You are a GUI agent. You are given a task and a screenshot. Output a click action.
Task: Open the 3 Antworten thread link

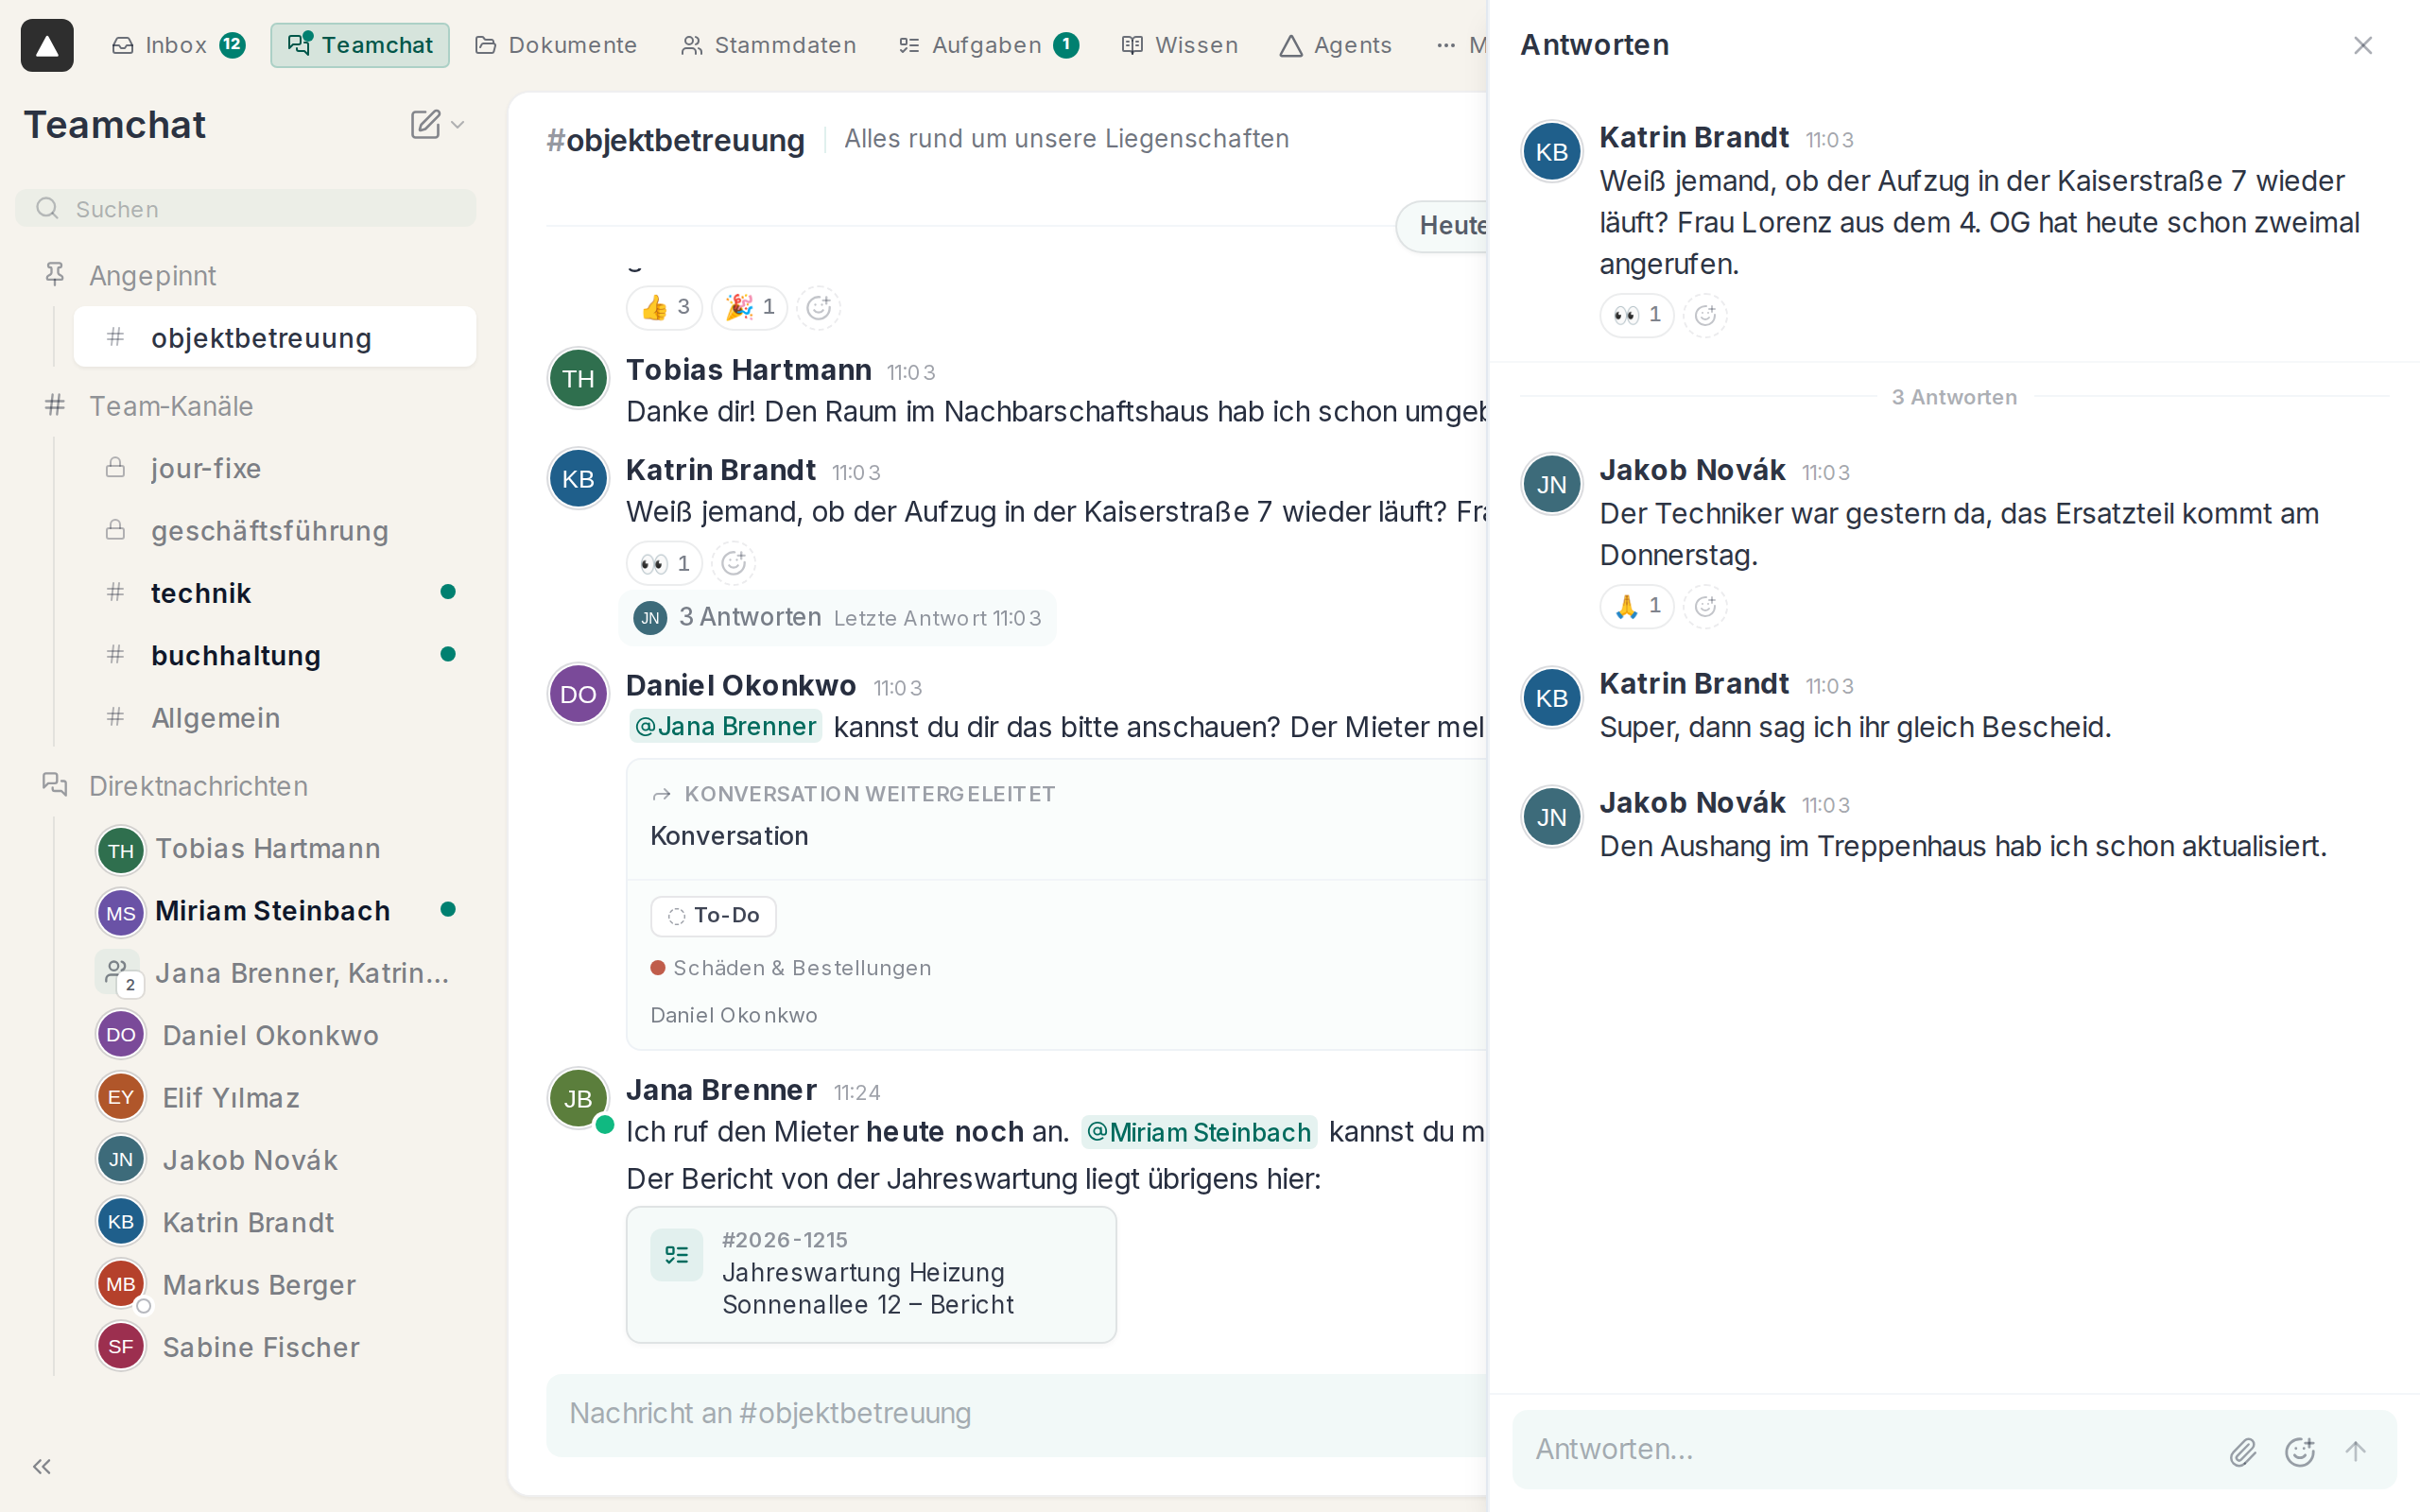click(837, 618)
